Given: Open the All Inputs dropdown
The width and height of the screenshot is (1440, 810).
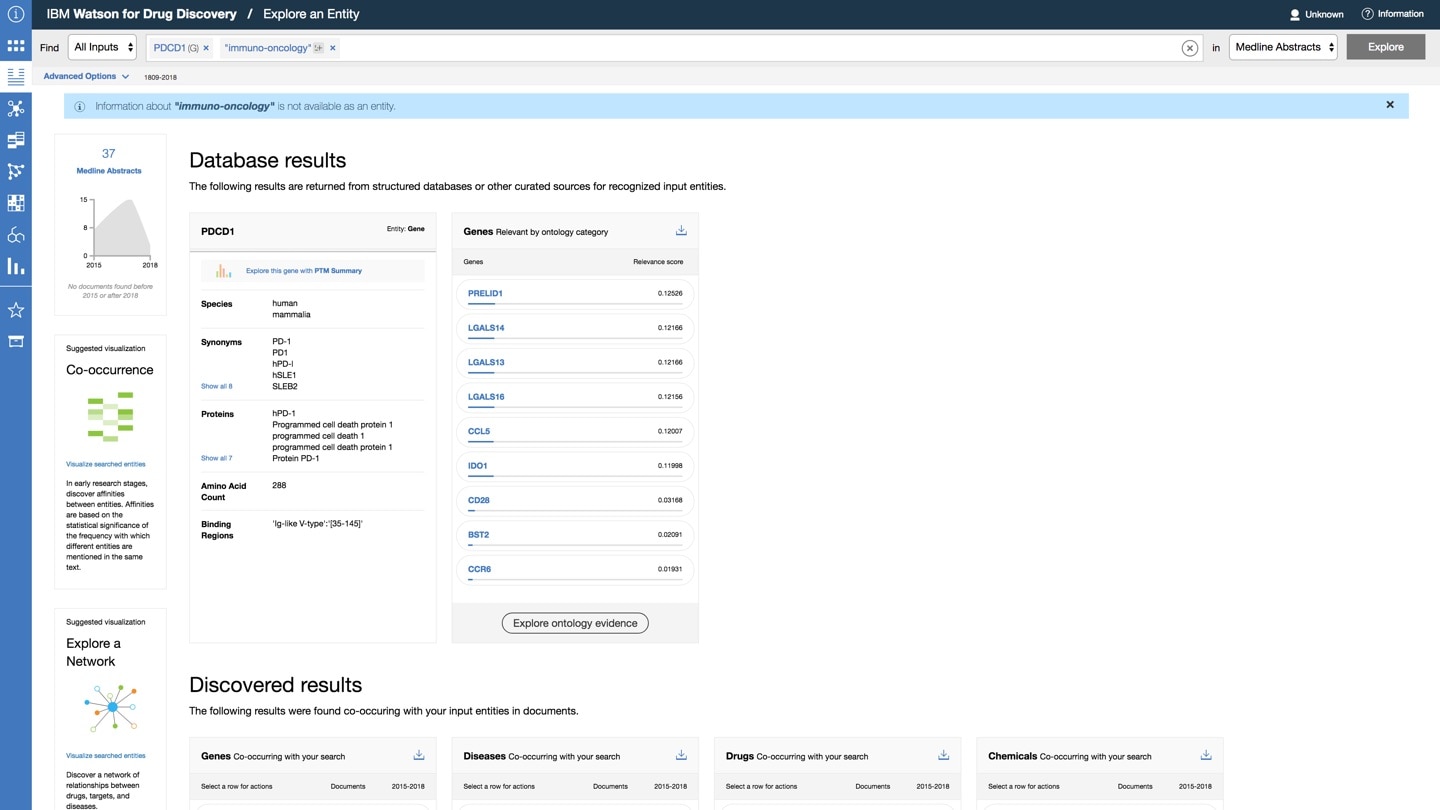Looking at the screenshot, I should coord(103,47).
